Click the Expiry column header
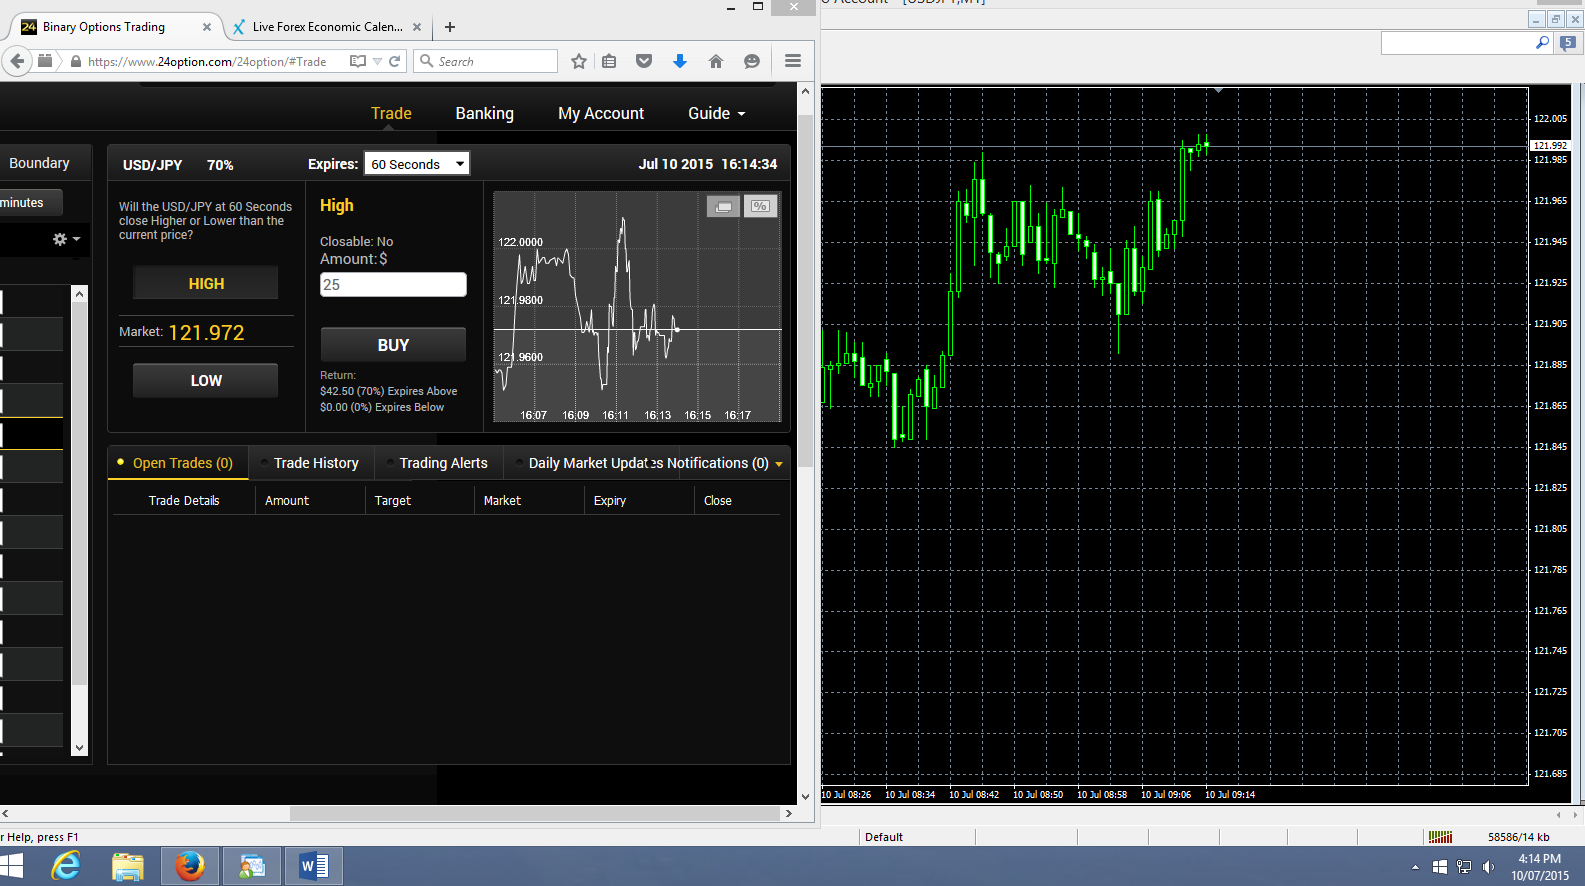The width and height of the screenshot is (1585, 886). click(610, 501)
